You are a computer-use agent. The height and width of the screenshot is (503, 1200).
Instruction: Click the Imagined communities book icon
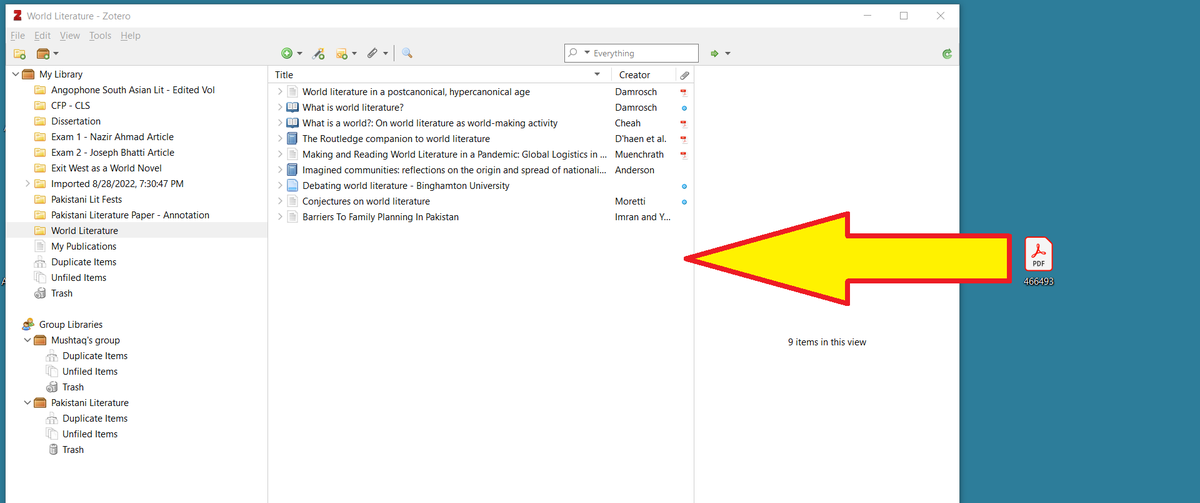coord(292,170)
